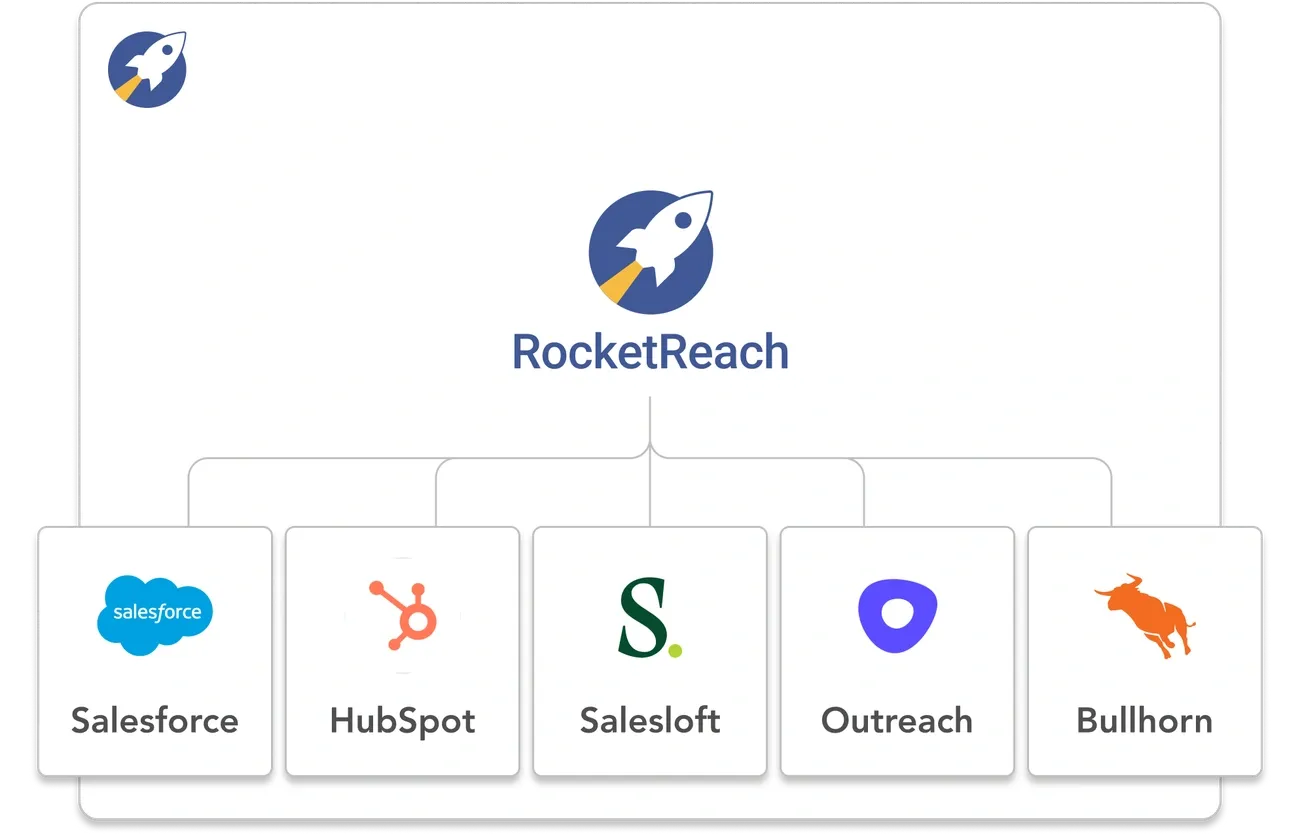Click the green dot in Salesloft logo
The height and width of the screenshot is (834, 1300).
(x=675, y=650)
